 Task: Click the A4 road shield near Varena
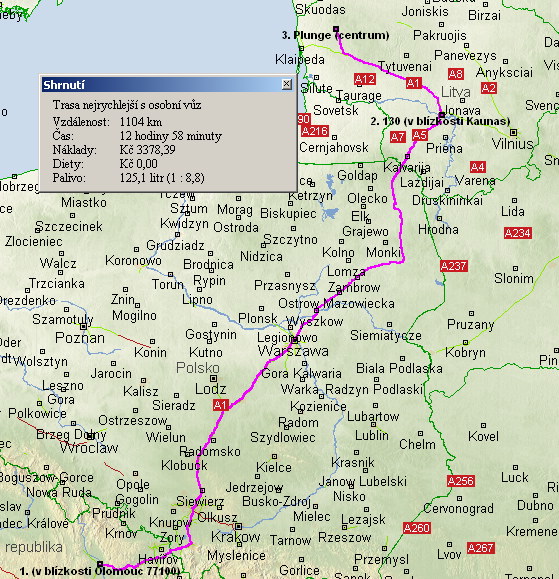477,167
